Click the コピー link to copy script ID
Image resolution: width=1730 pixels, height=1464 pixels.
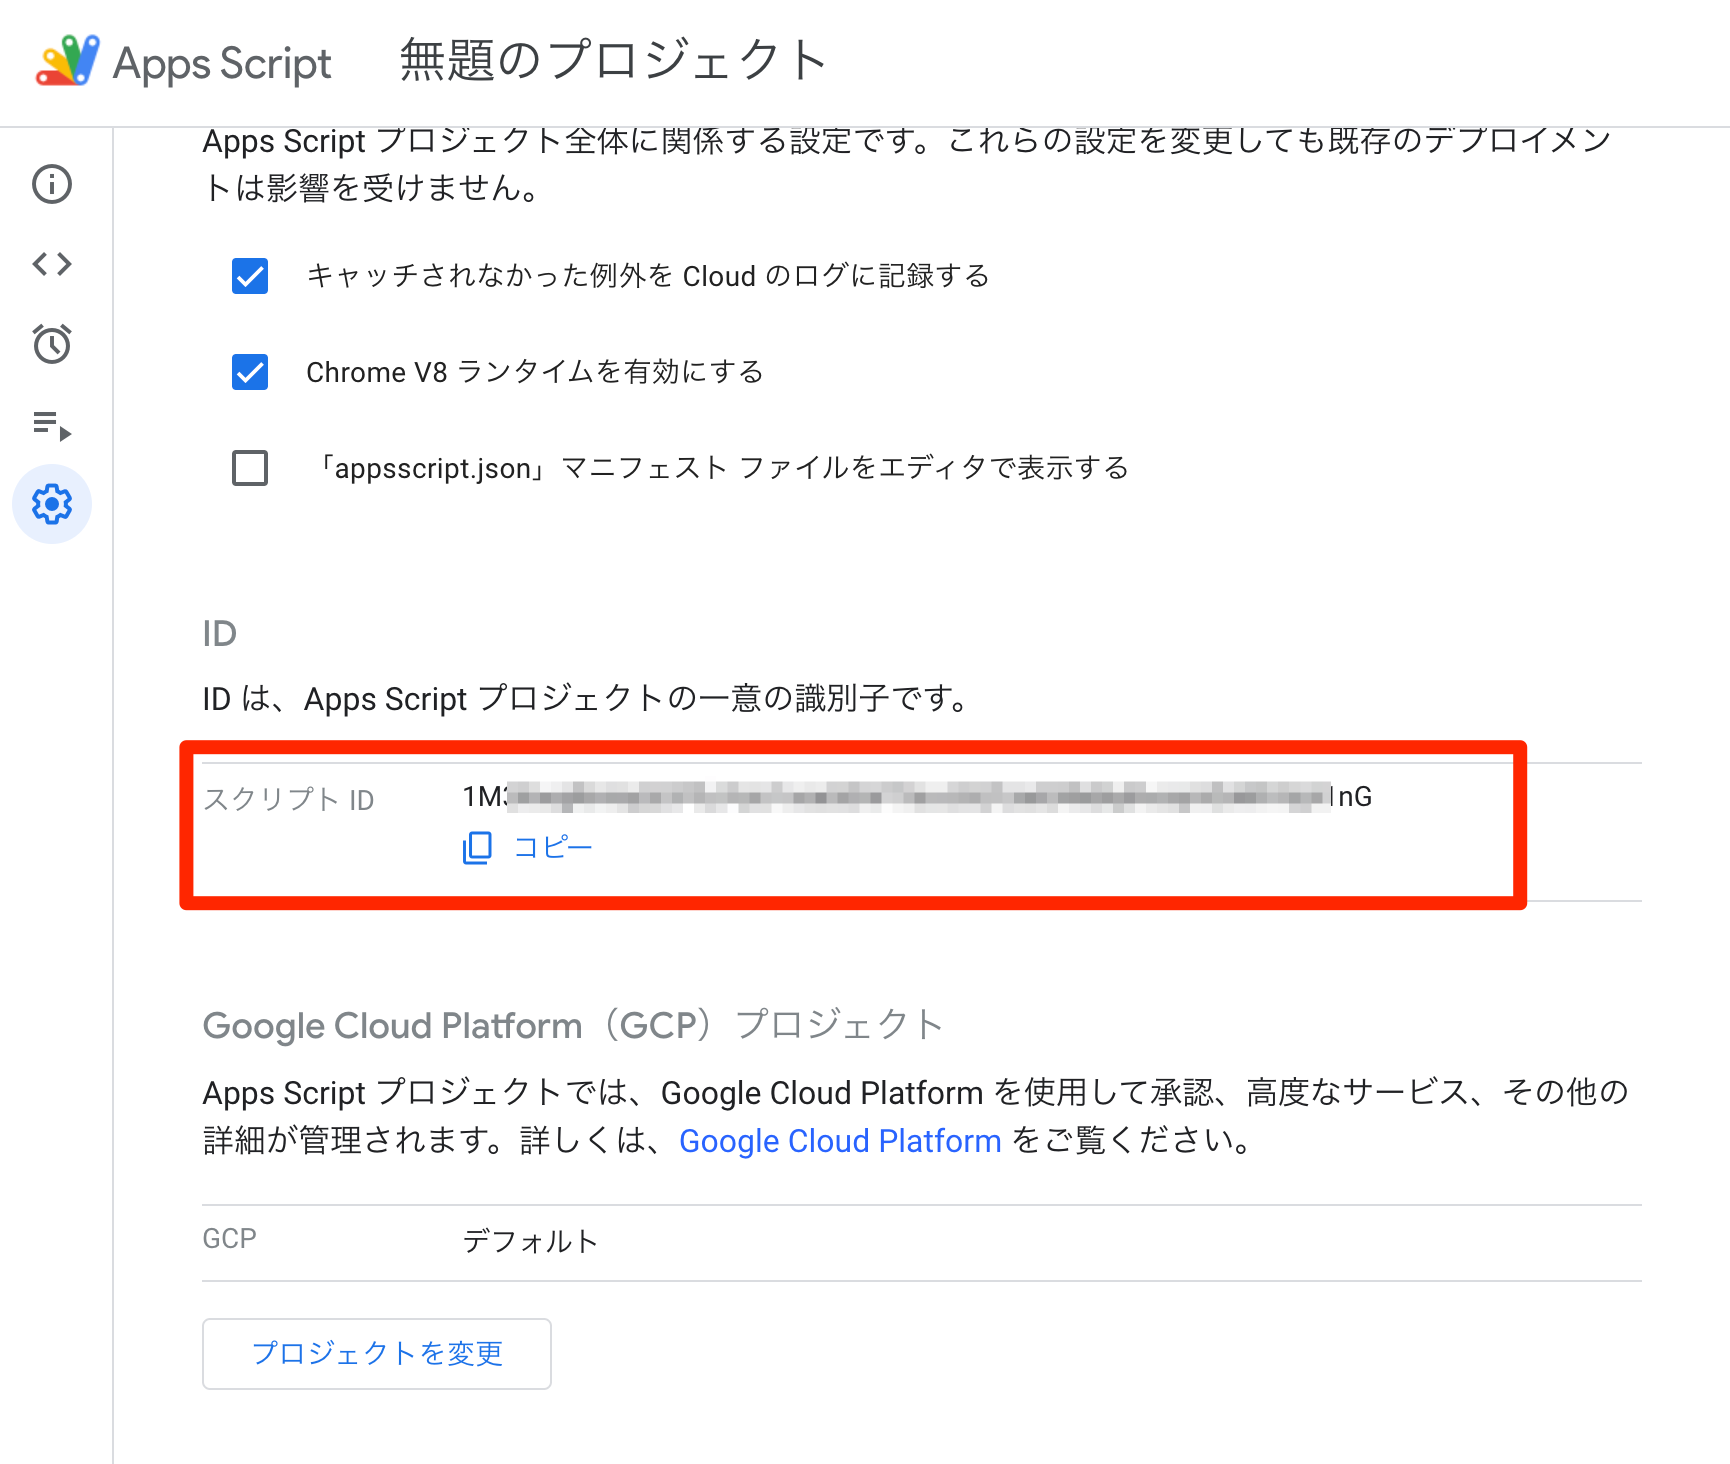point(551,847)
